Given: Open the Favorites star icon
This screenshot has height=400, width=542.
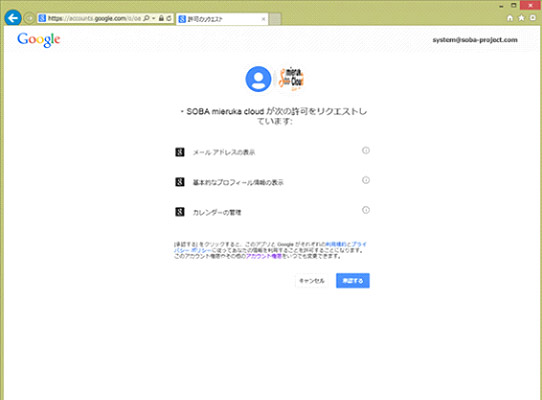Looking at the screenshot, I should tap(521, 18).
